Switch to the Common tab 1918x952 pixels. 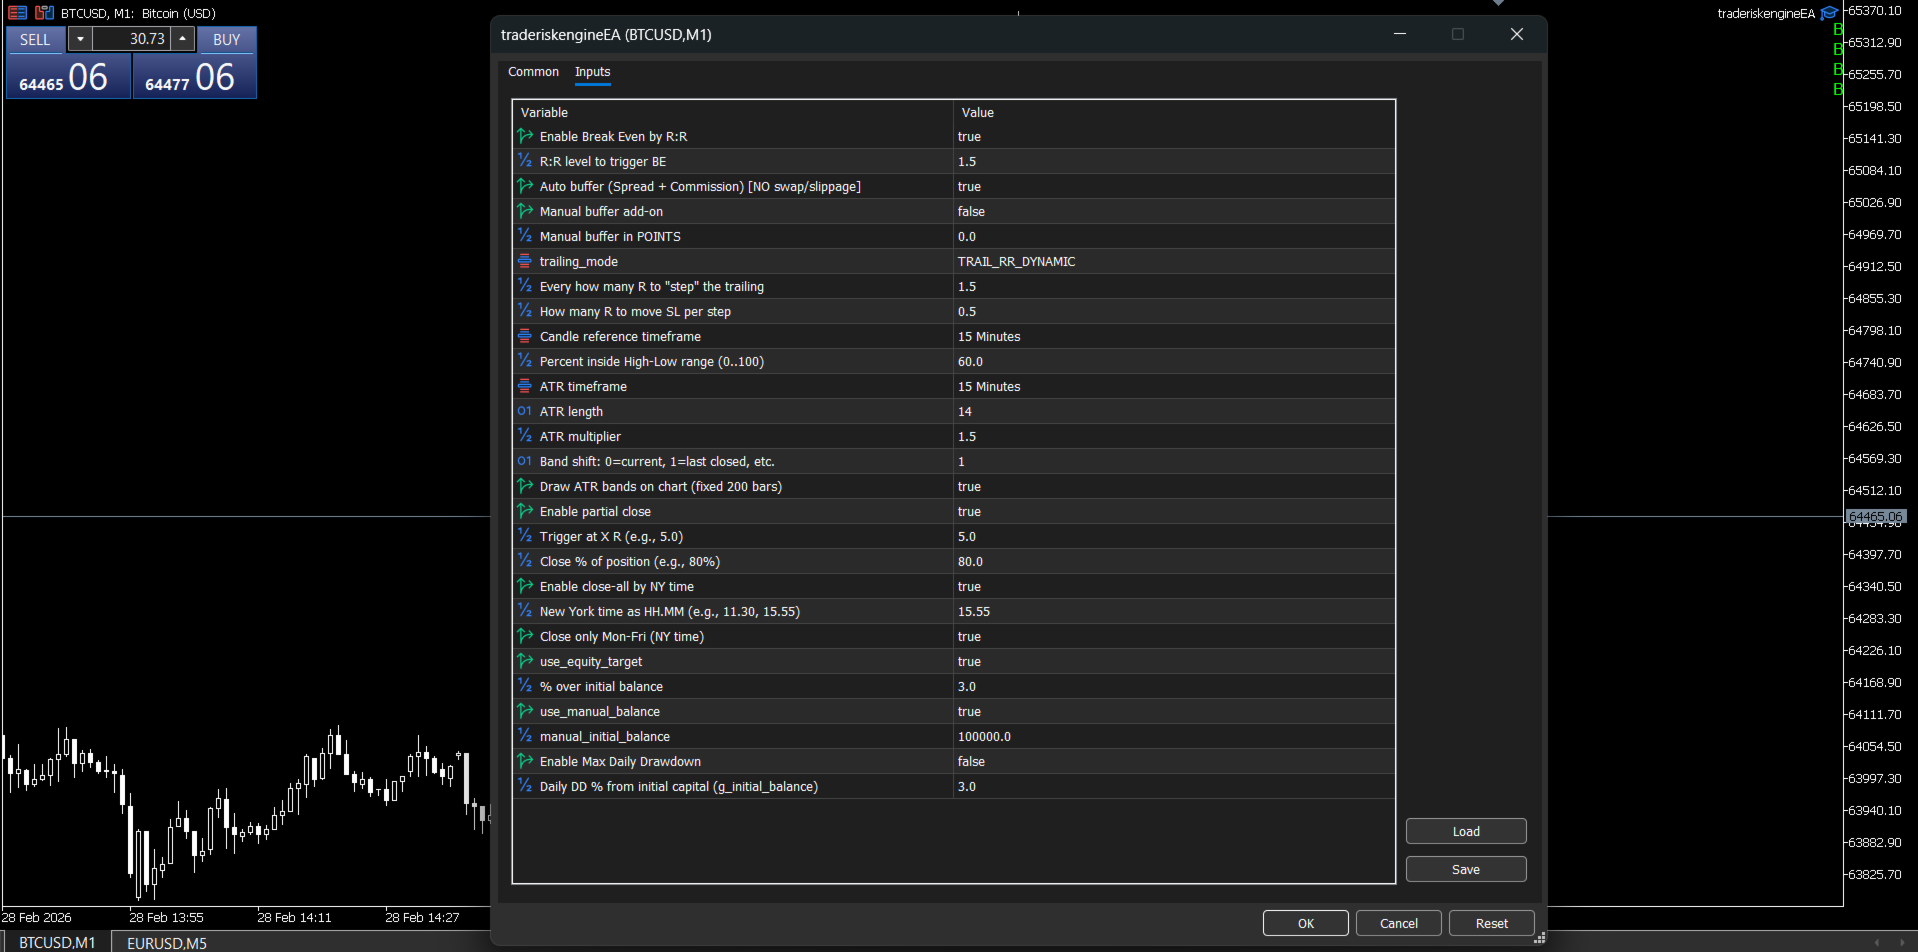click(533, 72)
